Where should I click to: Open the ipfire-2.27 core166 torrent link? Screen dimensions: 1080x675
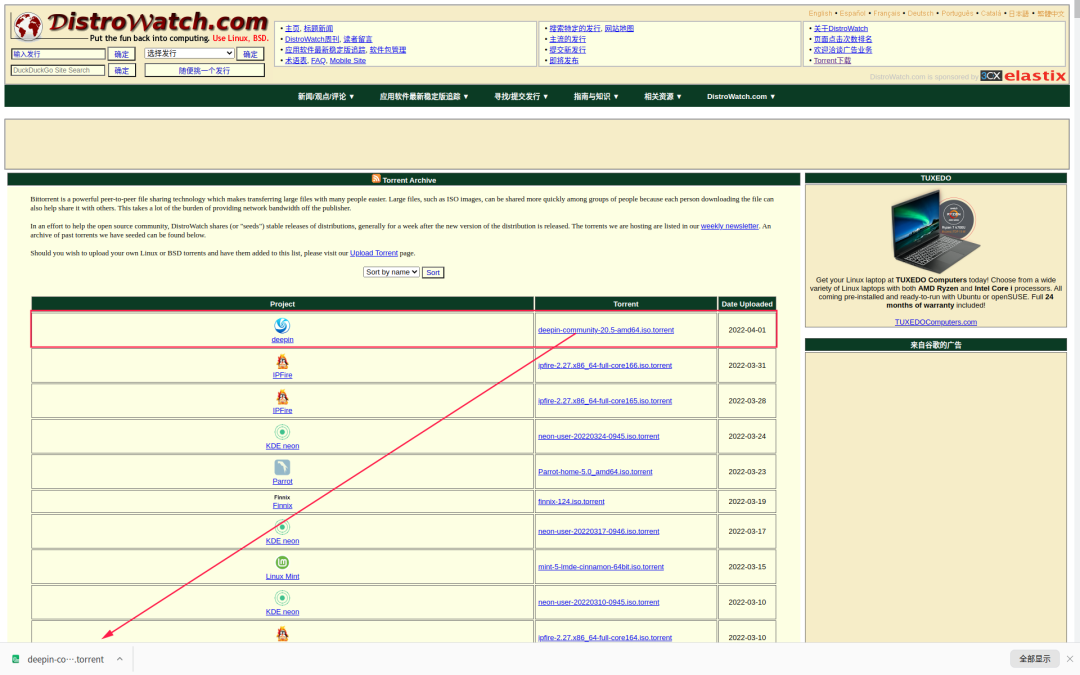click(x=605, y=365)
